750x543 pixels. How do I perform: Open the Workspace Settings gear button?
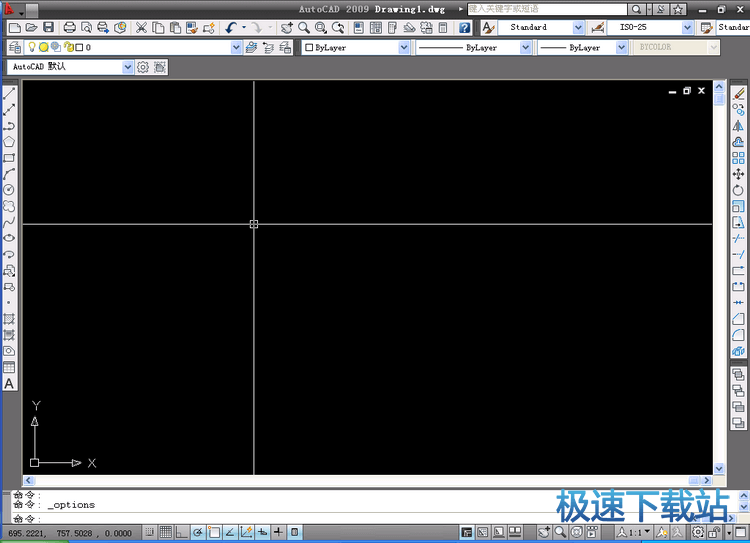click(x=143, y=67)
